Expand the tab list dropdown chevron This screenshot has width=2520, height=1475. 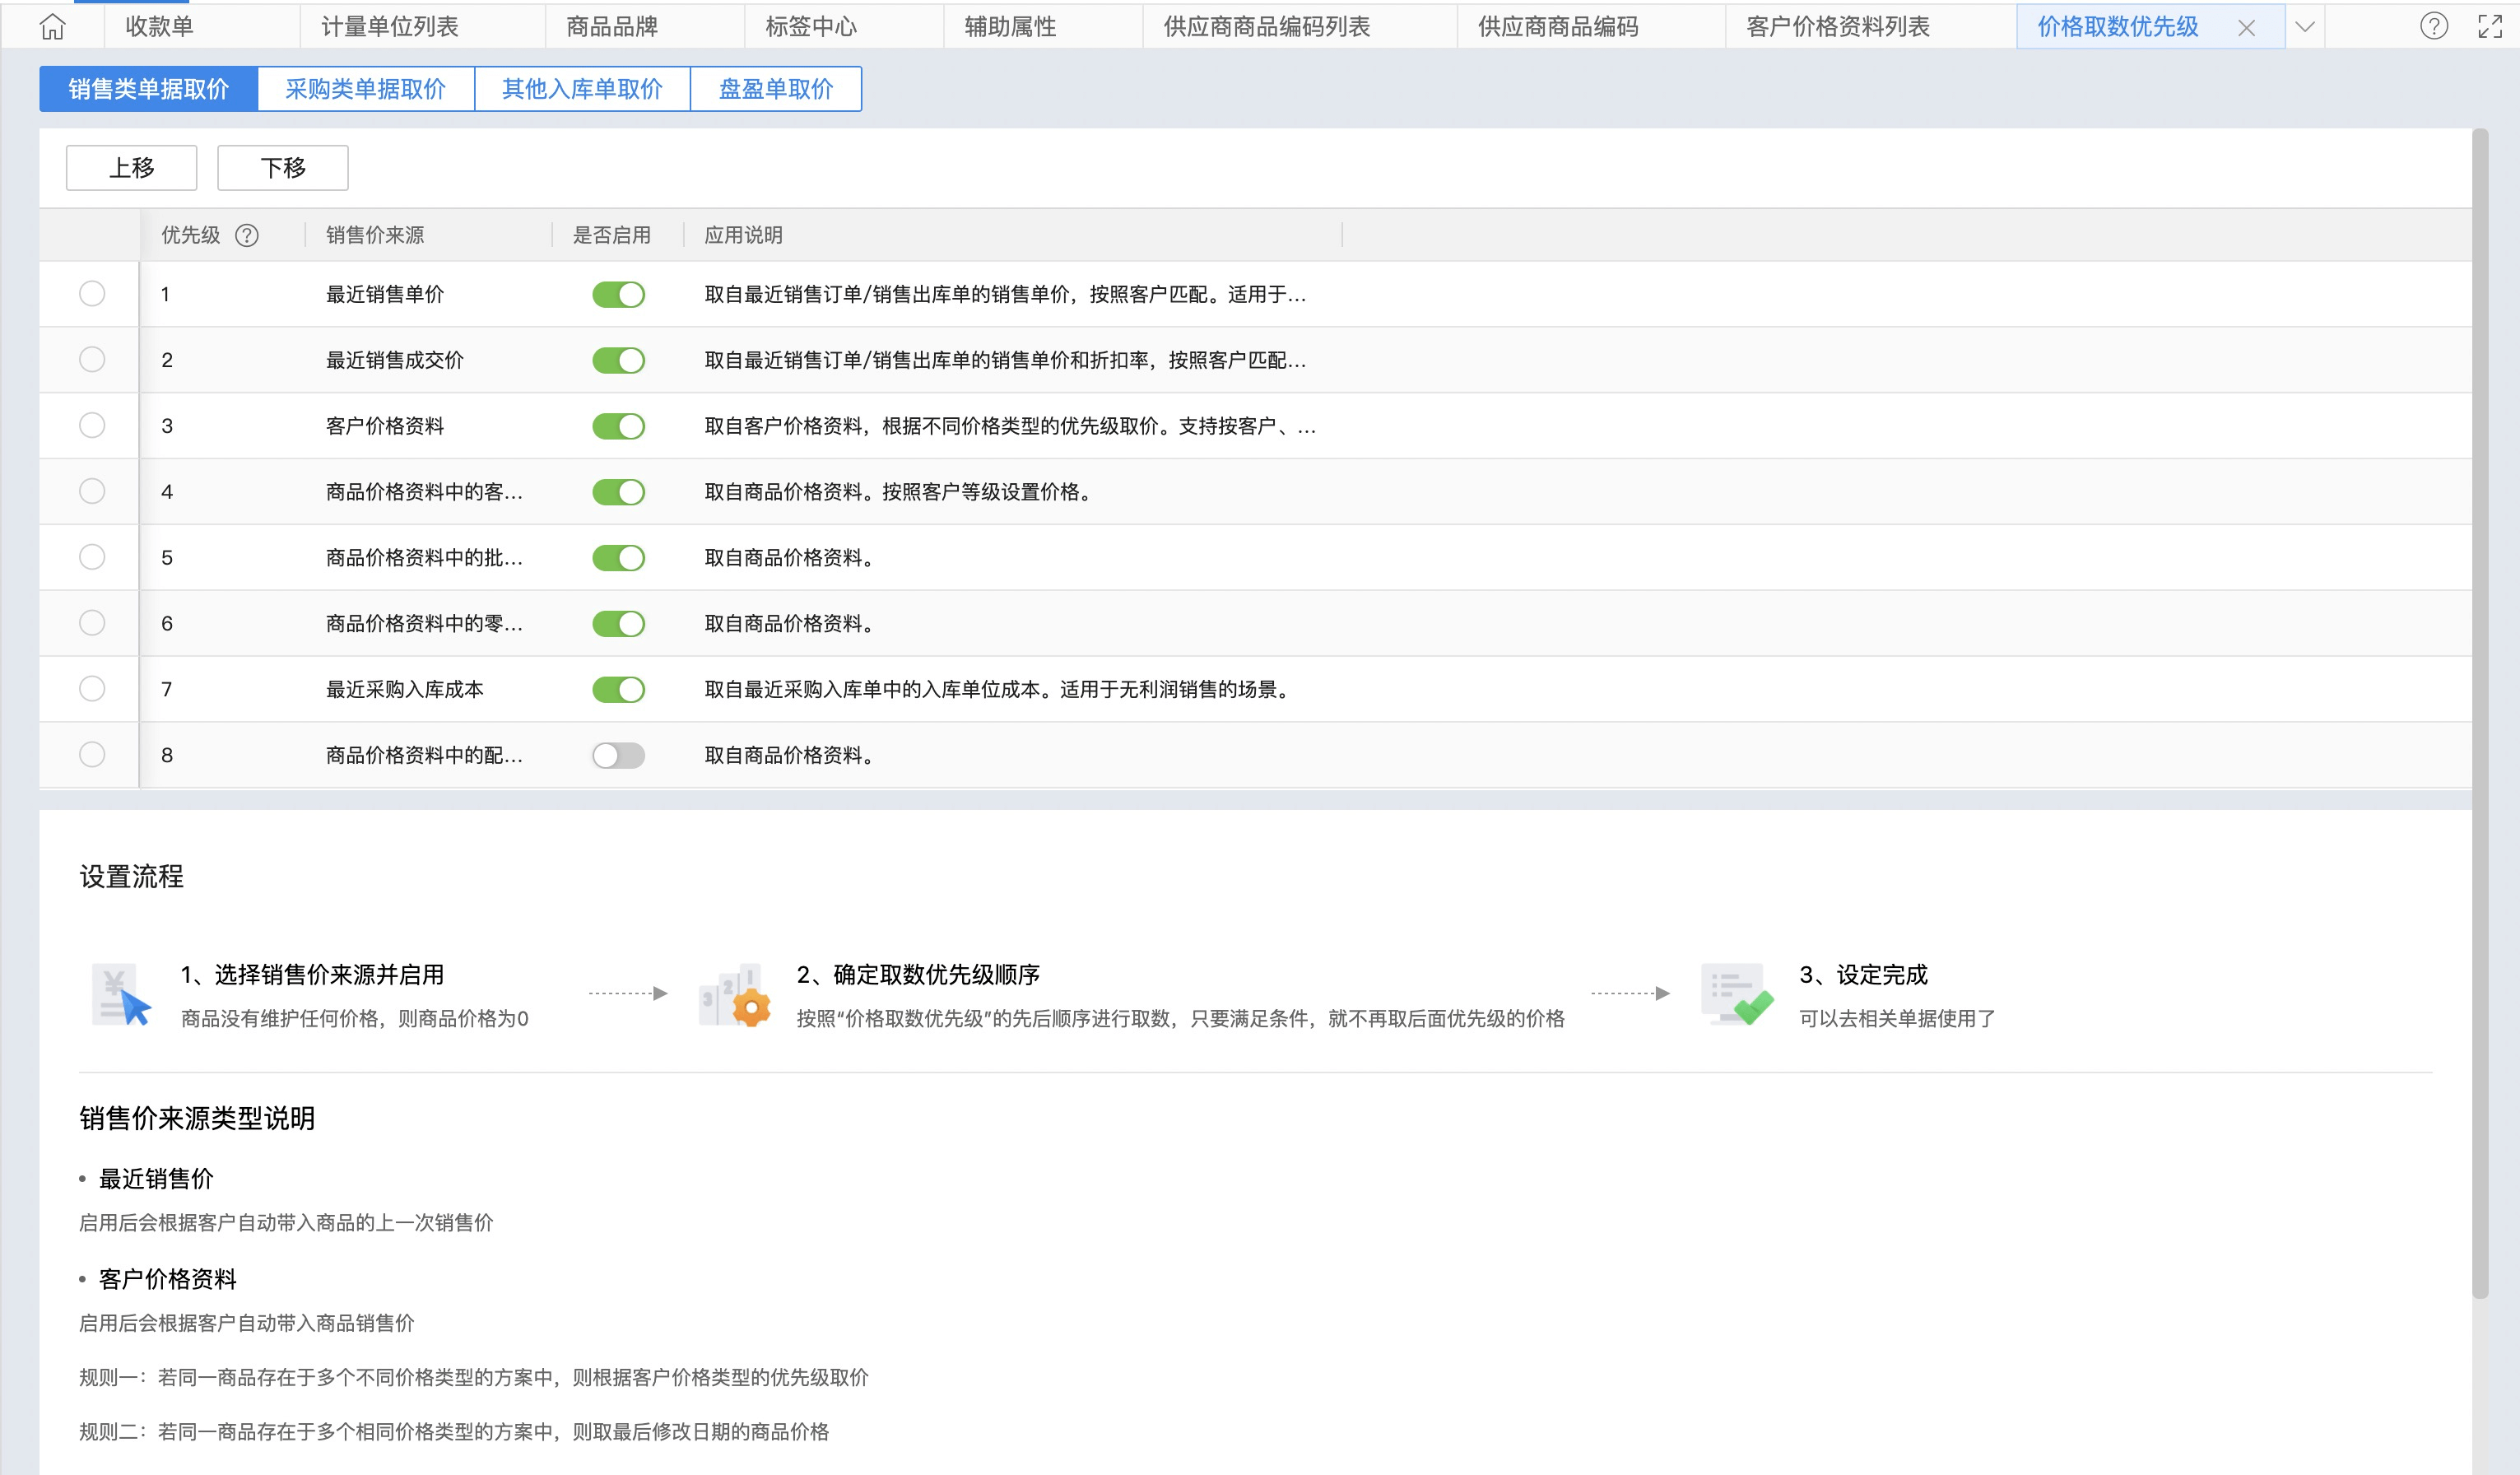point(2305,27)
